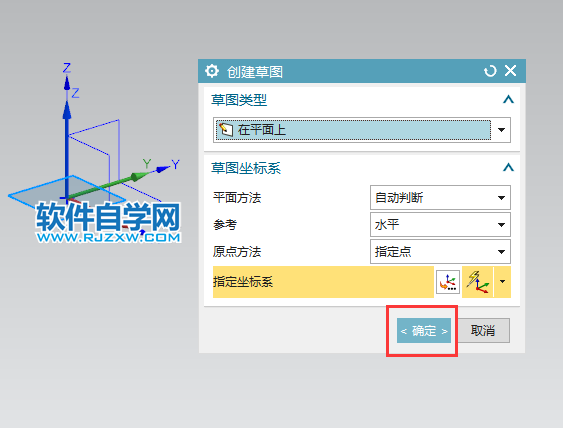Click the 草图类型 heading text
563x428 pixels.
pos(239,100)
